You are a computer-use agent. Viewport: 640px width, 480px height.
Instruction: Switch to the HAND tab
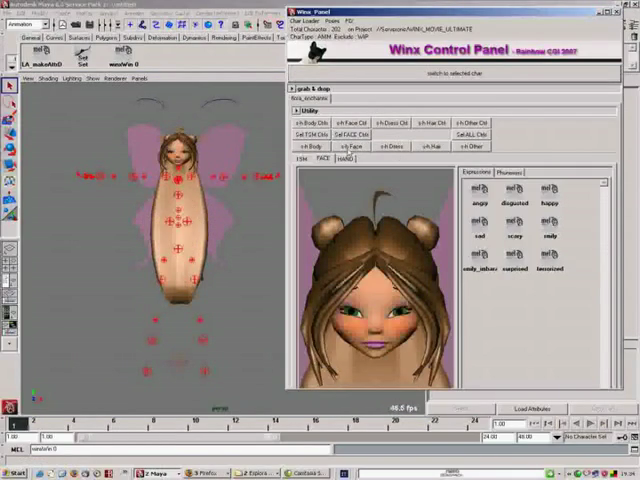point(345,159)
